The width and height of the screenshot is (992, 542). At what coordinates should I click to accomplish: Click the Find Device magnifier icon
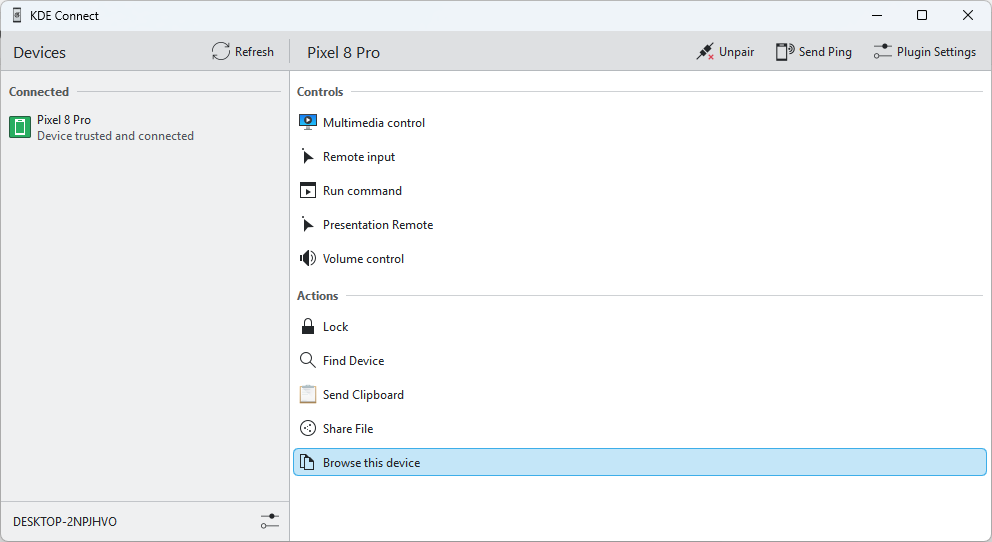307,361
